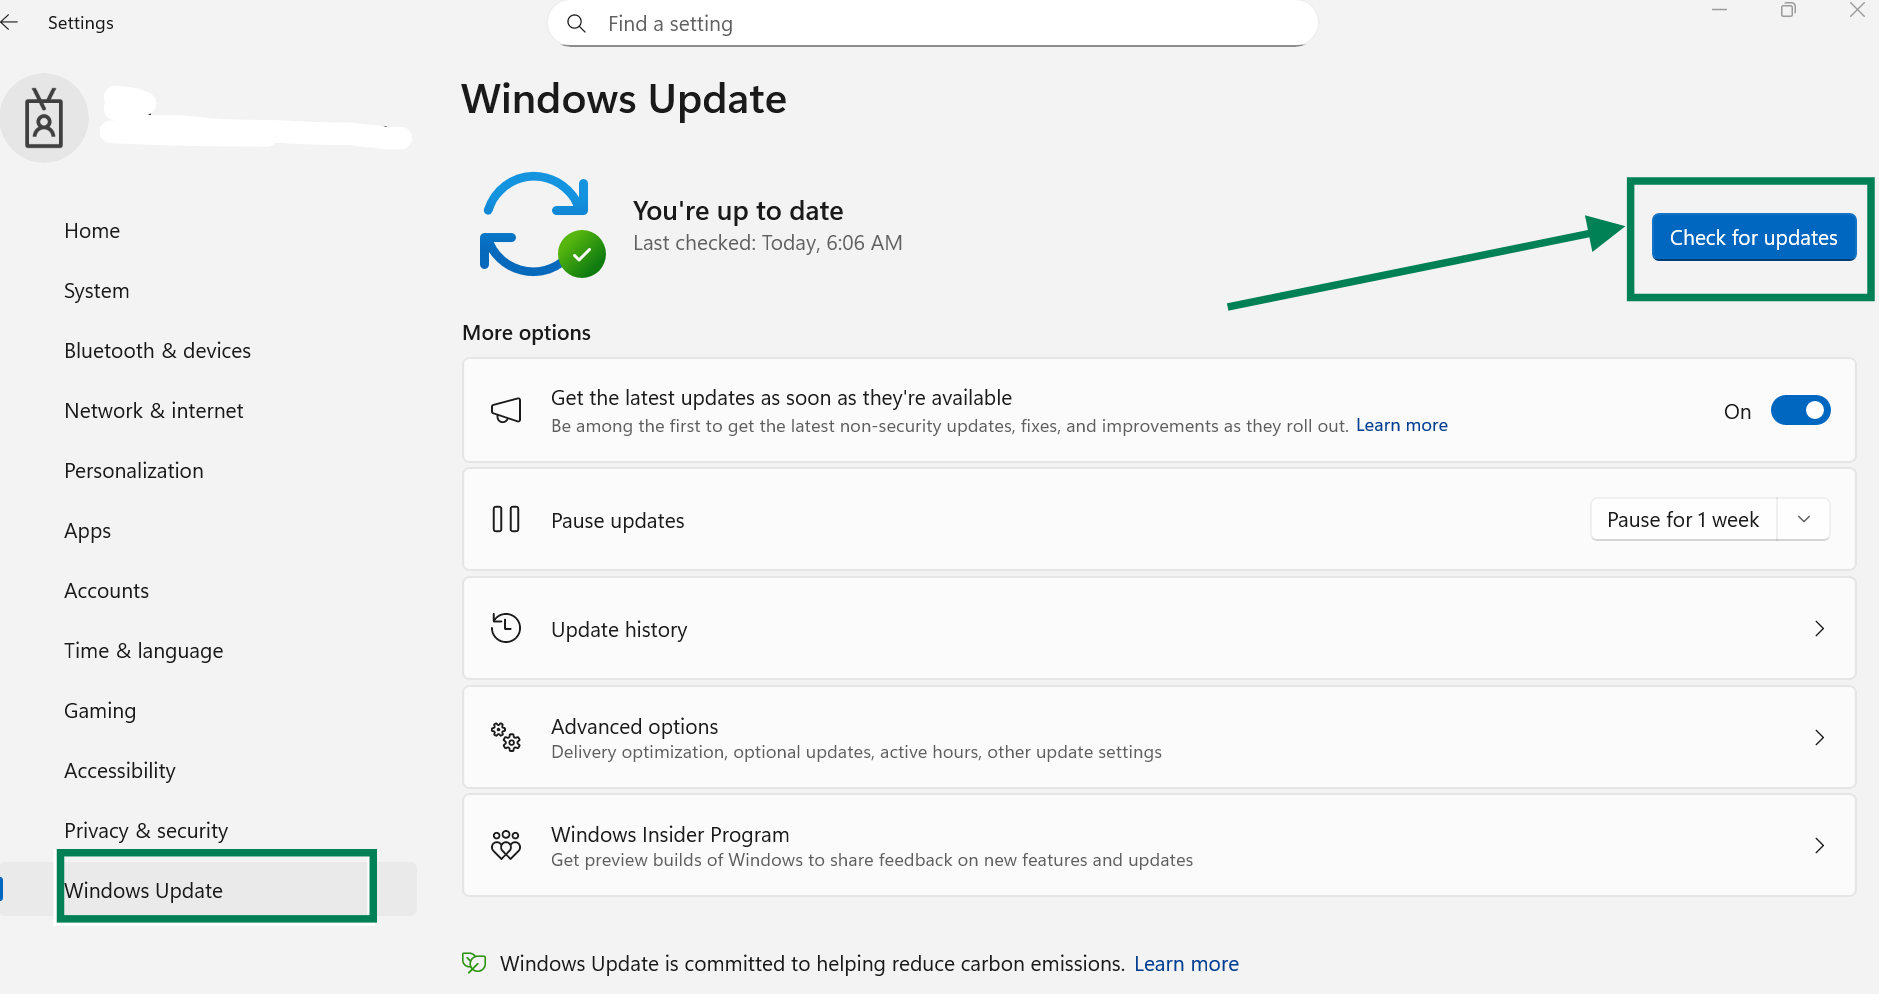Open Gaming settings in the sidebar
Screen dimensions: 1879x994
[100, 711]
